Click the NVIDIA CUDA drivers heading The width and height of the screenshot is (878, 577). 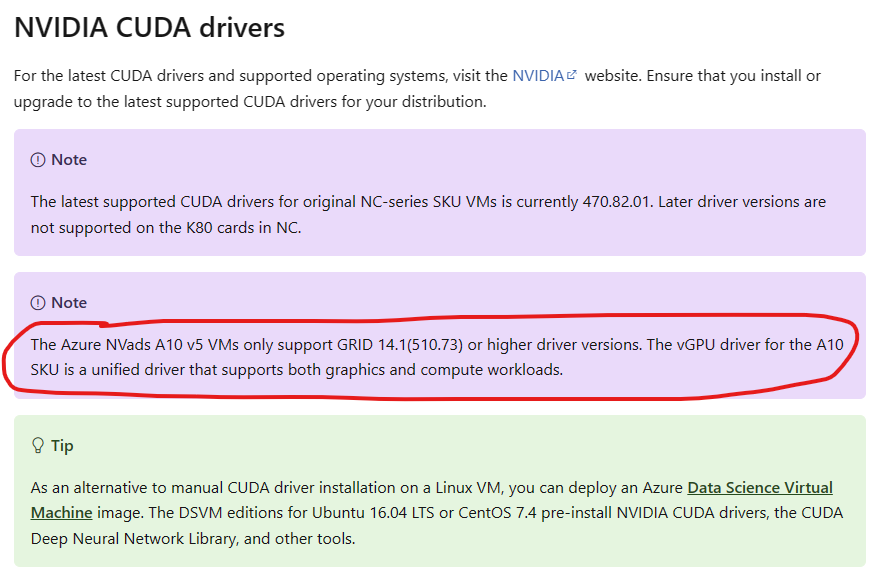[x=150, y=27]
